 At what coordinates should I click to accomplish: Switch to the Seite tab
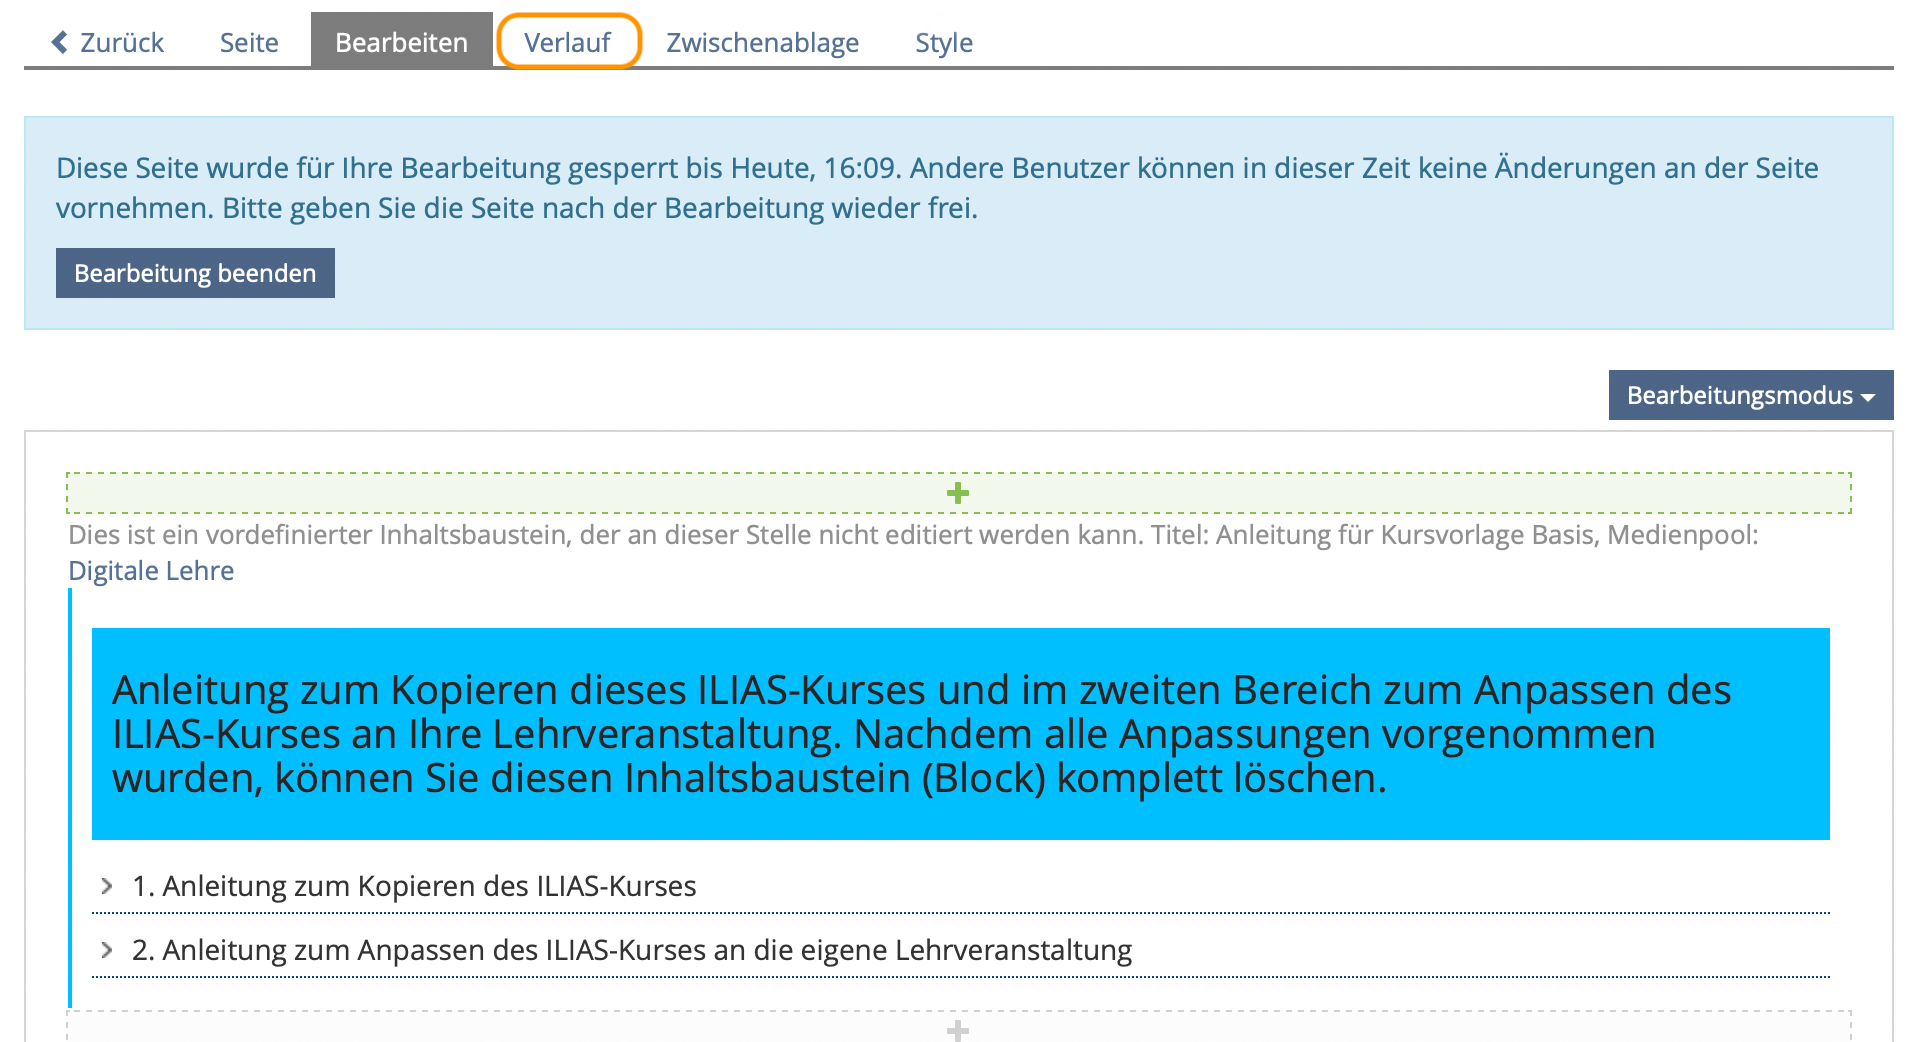click(x=249, y=42)
